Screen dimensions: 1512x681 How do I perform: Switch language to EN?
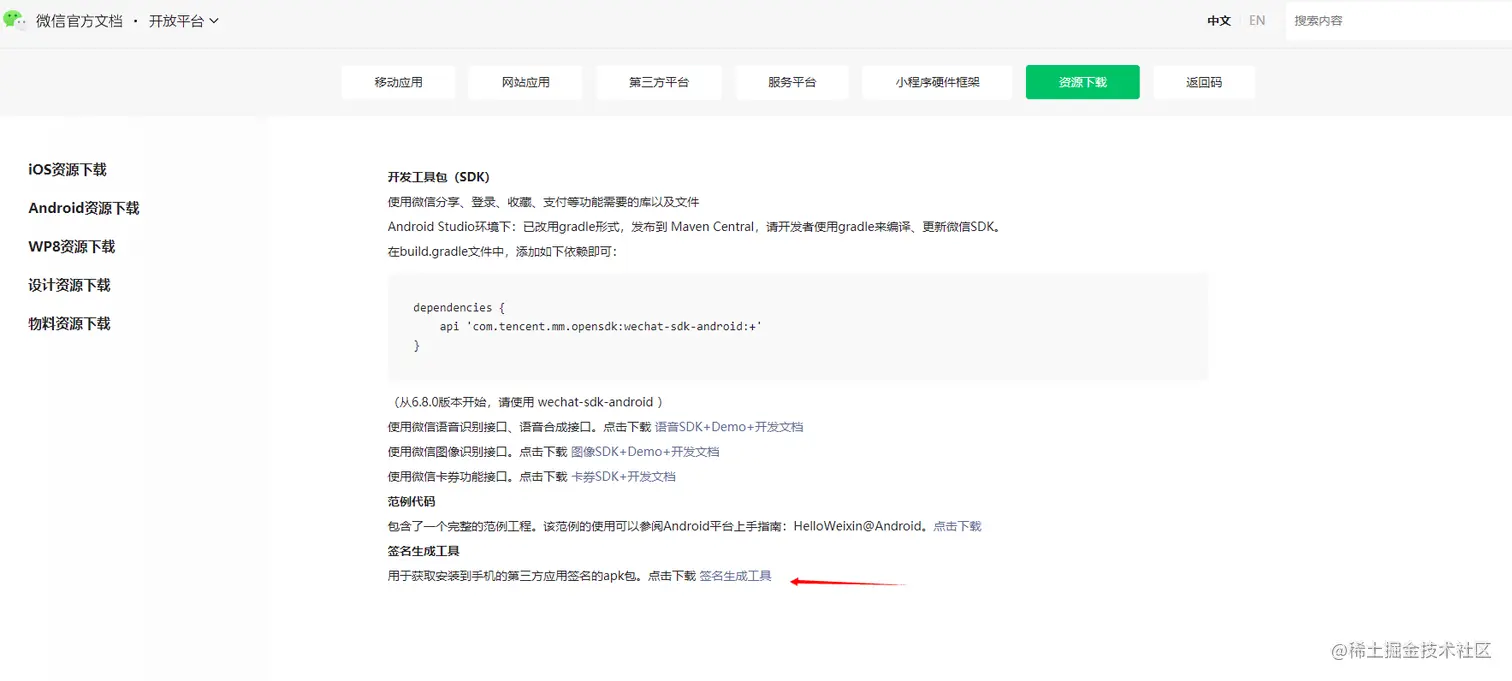1257,21
